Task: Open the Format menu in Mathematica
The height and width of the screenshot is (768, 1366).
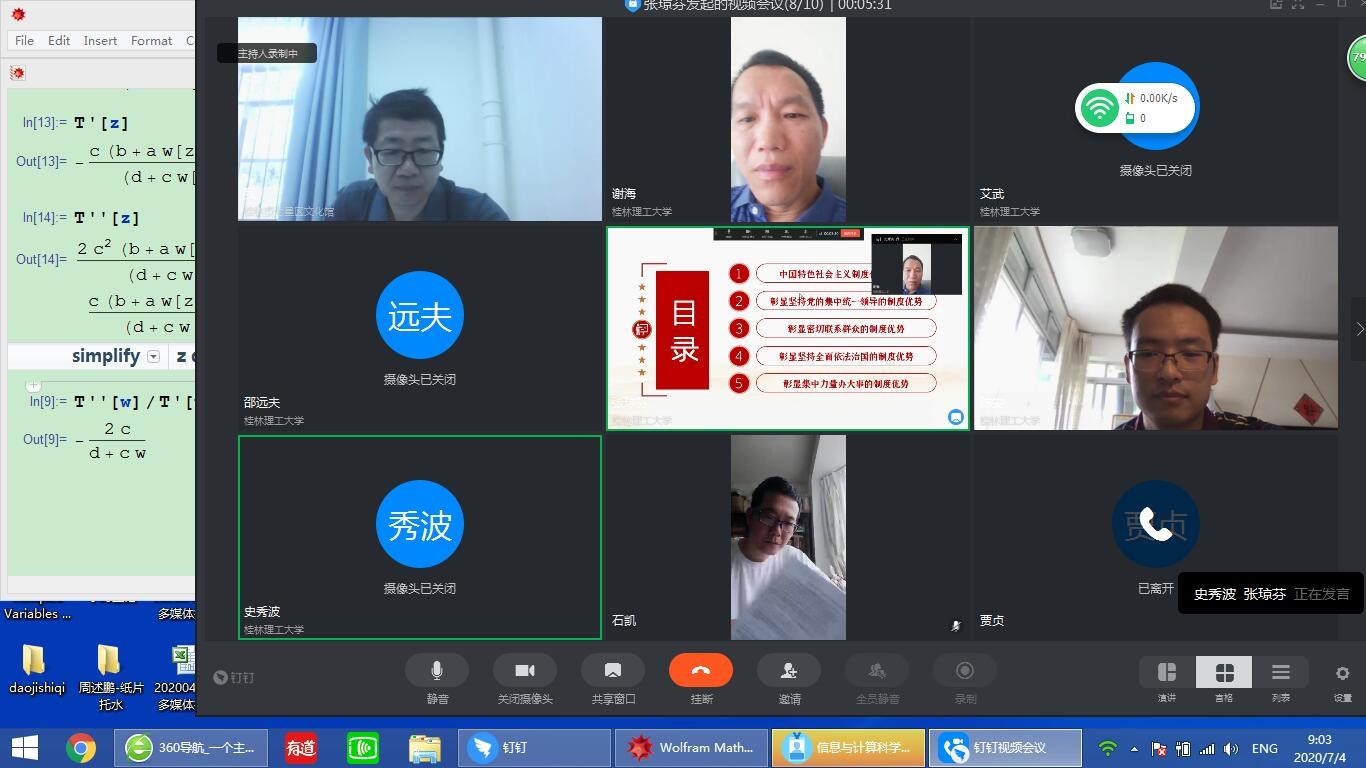Action: [x=151, y=41]
